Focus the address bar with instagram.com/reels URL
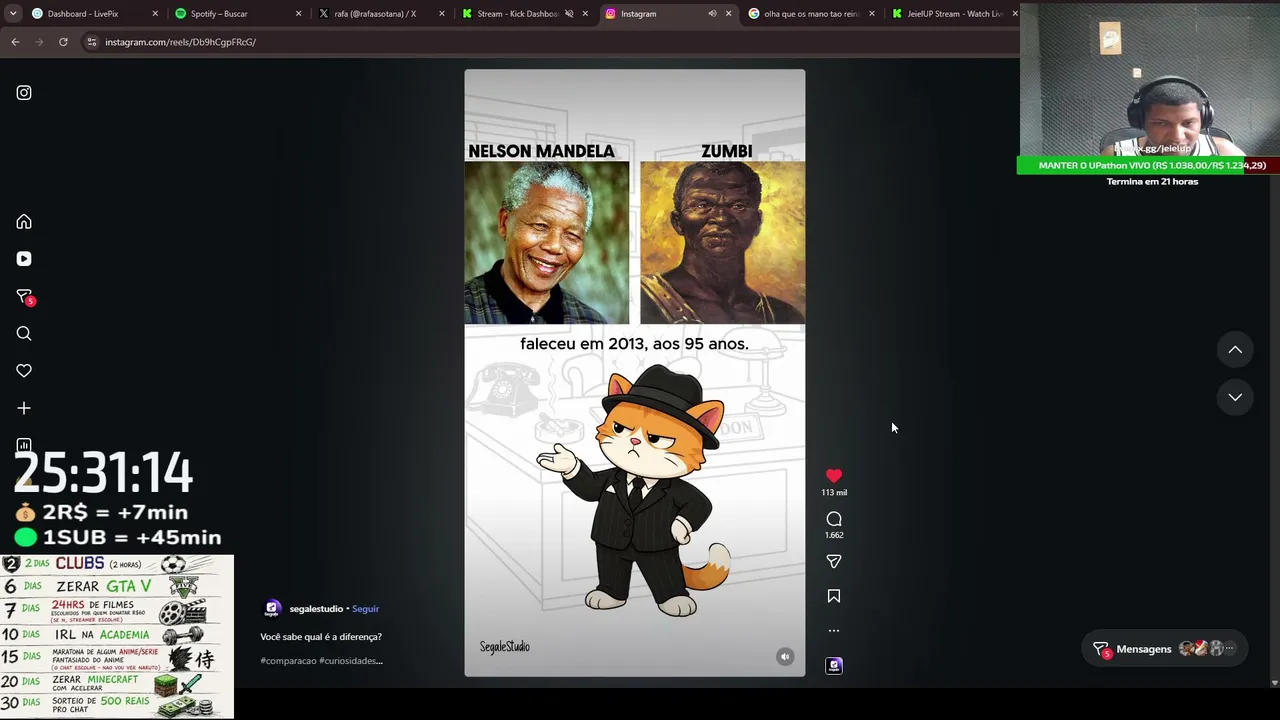The width and height of the screenshot is (1280, 720). [x=550, y=42]
